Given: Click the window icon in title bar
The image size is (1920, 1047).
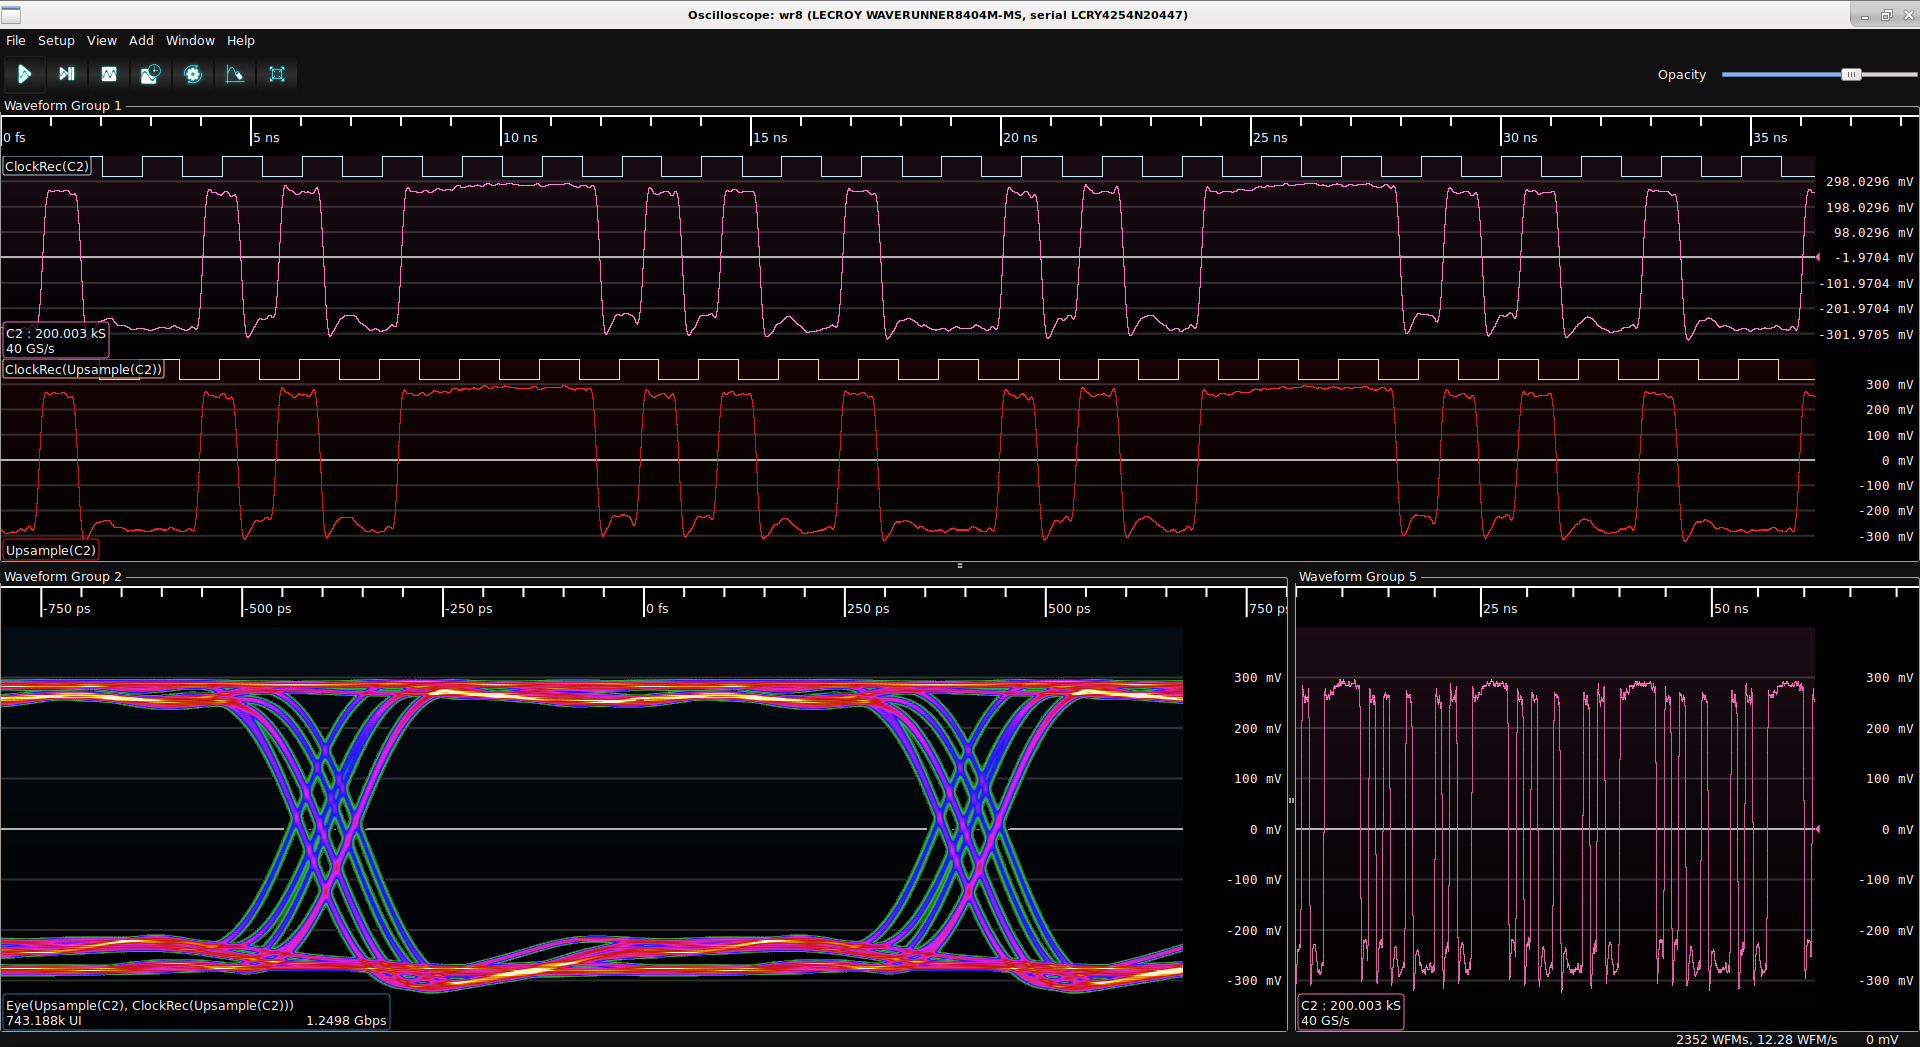Looking at the screenshot, I should point(11,15).
